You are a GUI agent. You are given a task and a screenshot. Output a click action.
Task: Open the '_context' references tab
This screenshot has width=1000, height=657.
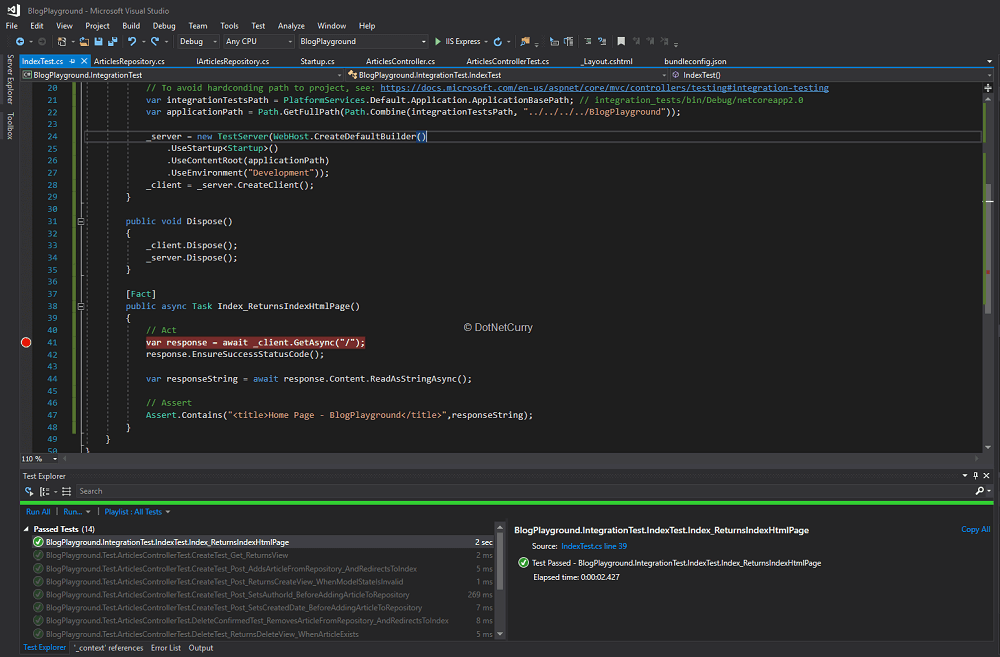[108, 648]
